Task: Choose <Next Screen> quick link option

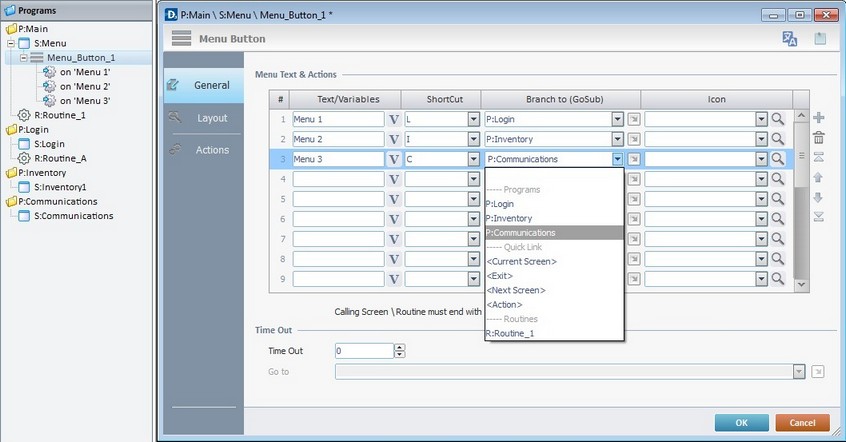Action: (x=554, y=290)
